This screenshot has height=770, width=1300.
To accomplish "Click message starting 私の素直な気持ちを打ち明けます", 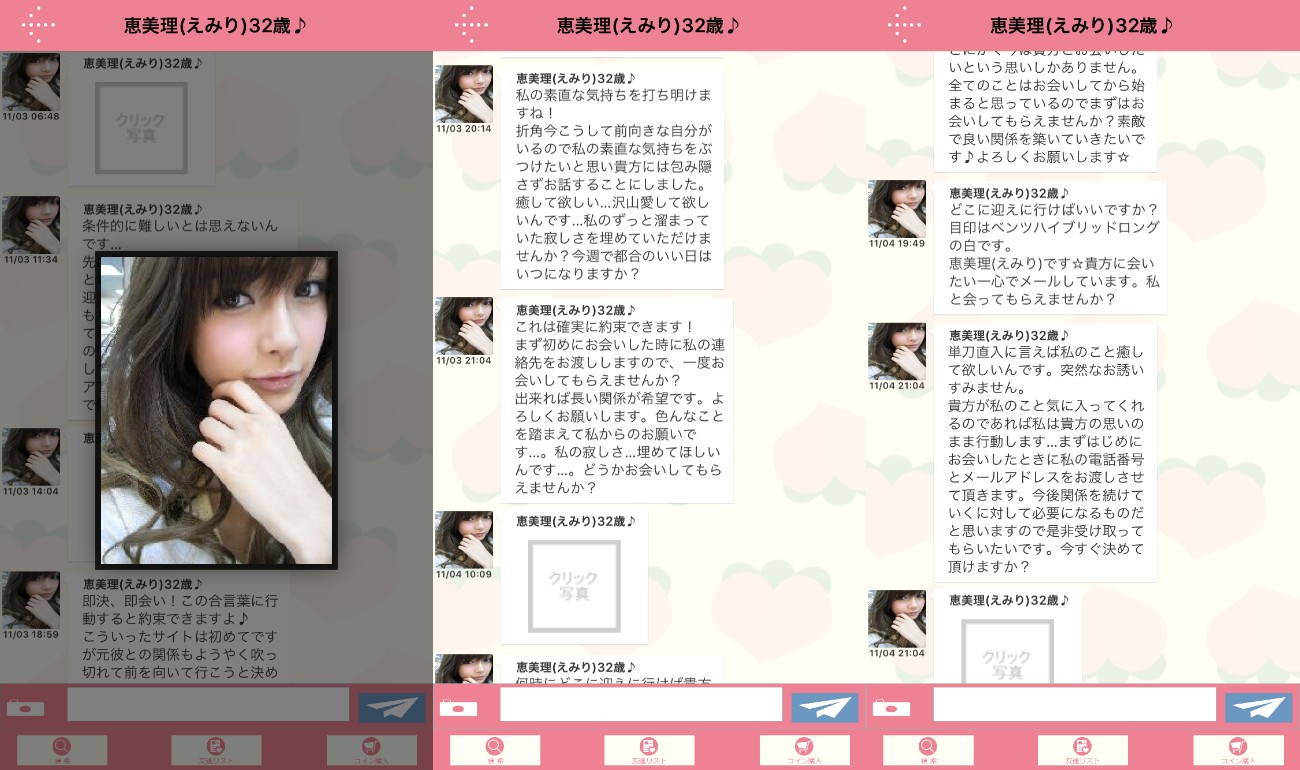I will coord(612,176).
